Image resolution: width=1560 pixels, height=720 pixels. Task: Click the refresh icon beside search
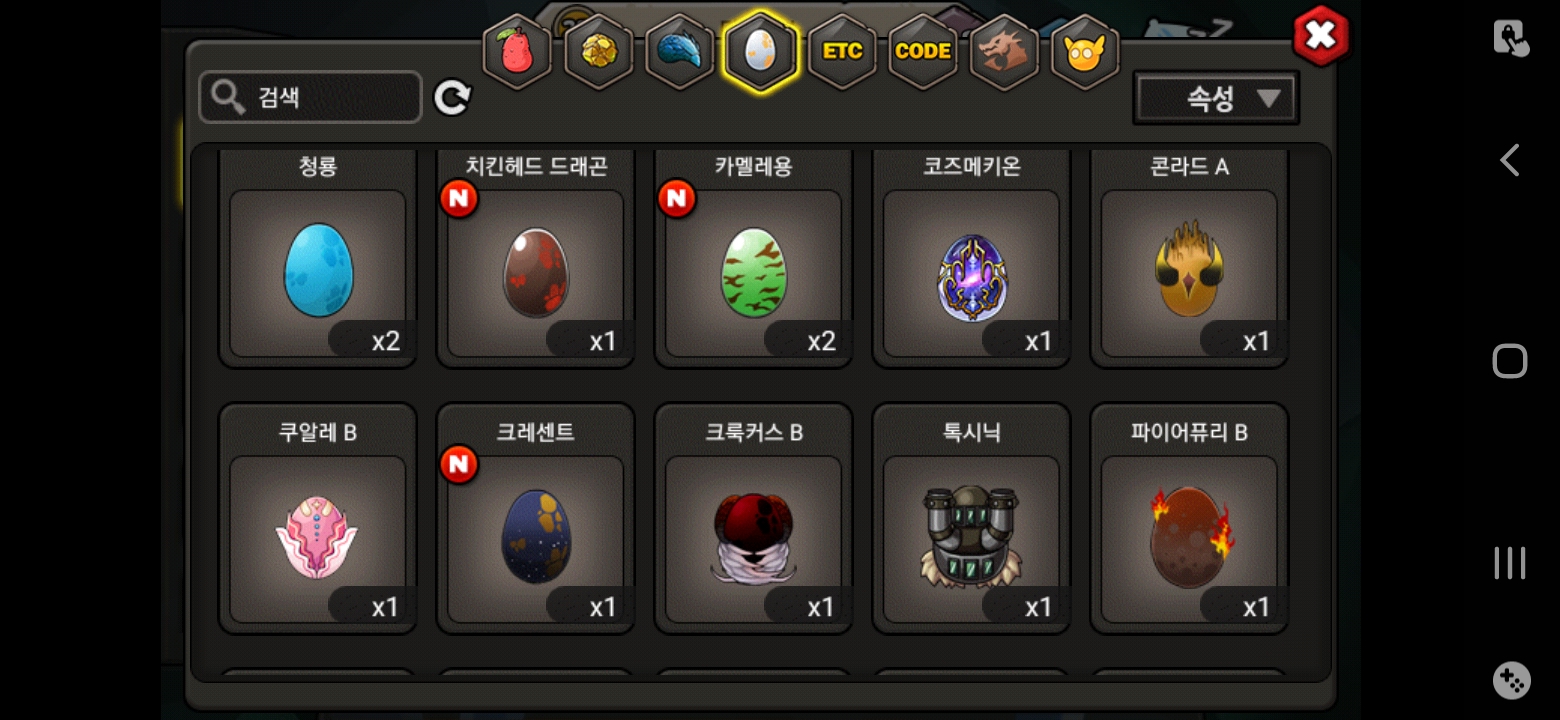click(x=452, y=98)
